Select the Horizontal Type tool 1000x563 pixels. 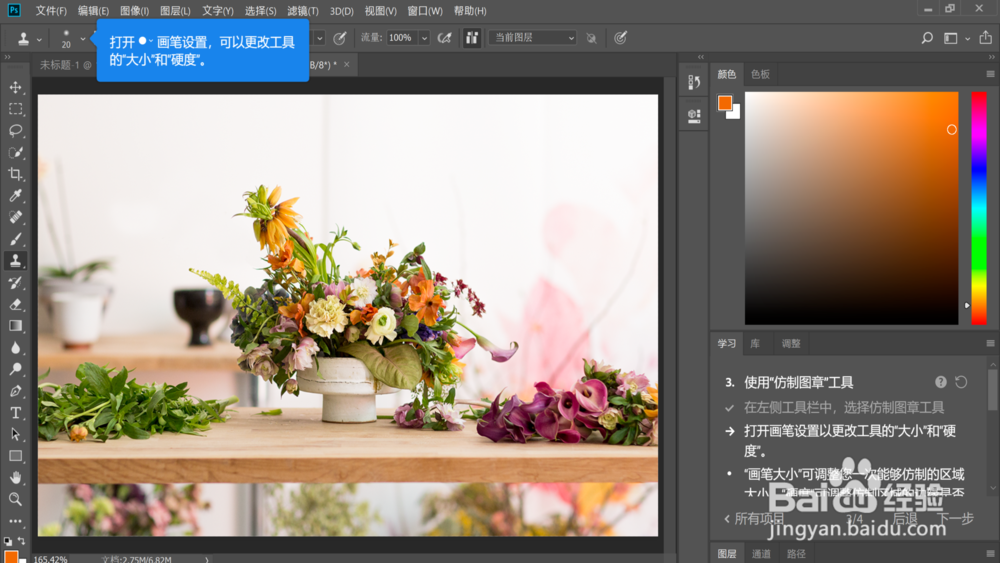(x=15, y=413)
